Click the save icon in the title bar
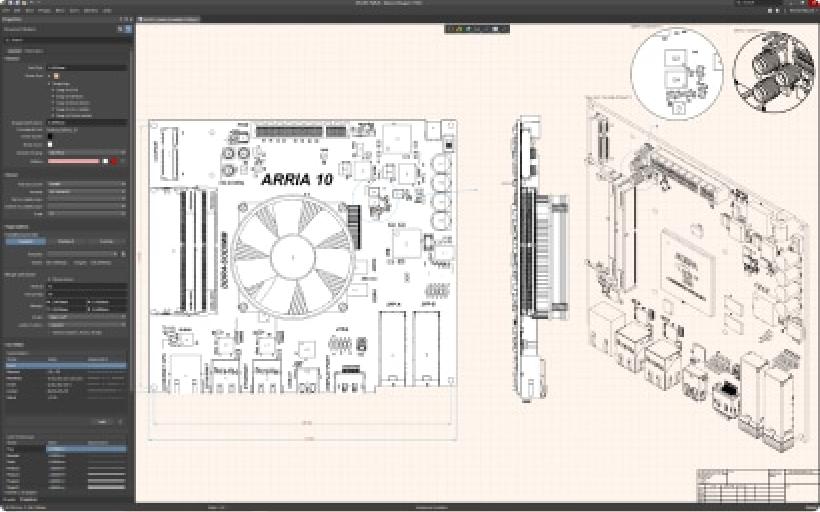 tap(12, 3)
